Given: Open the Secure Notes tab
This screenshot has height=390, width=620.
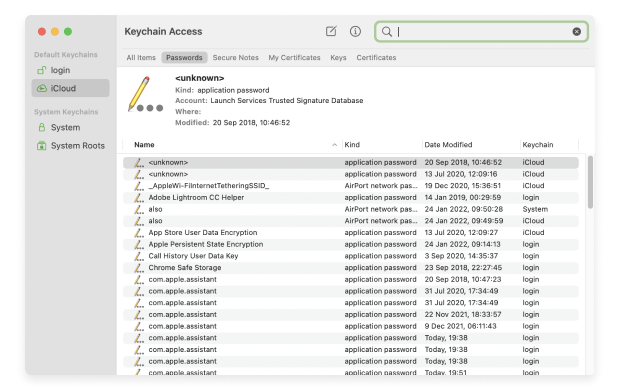Looking at the screenshot, I should (x=236, y=58).
